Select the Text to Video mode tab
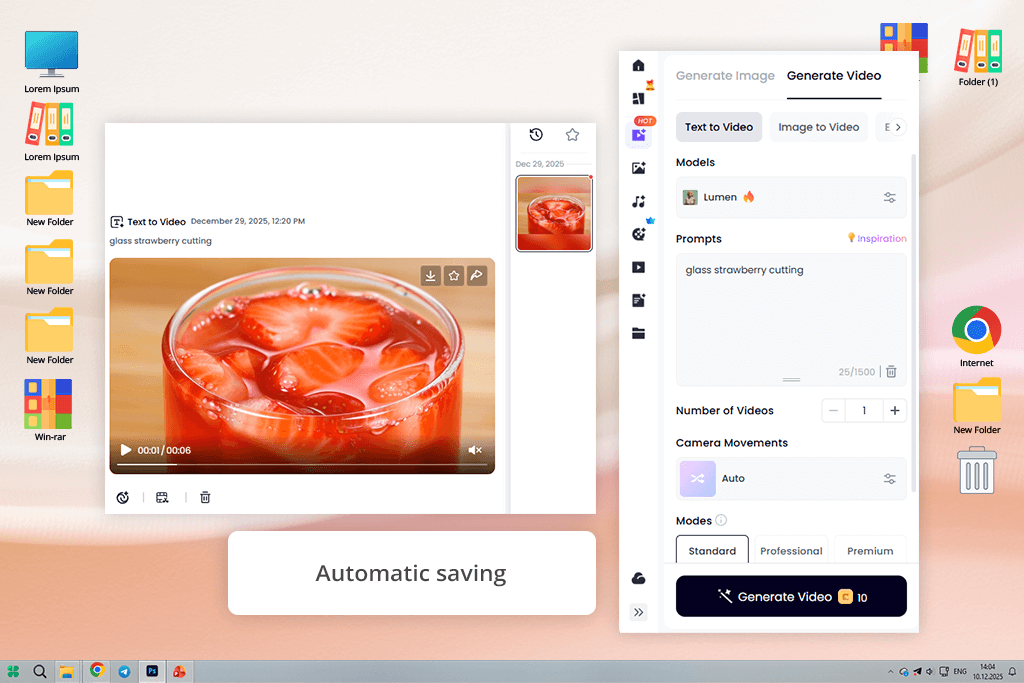Viewport: 1024px width, 683px height. 719,127
